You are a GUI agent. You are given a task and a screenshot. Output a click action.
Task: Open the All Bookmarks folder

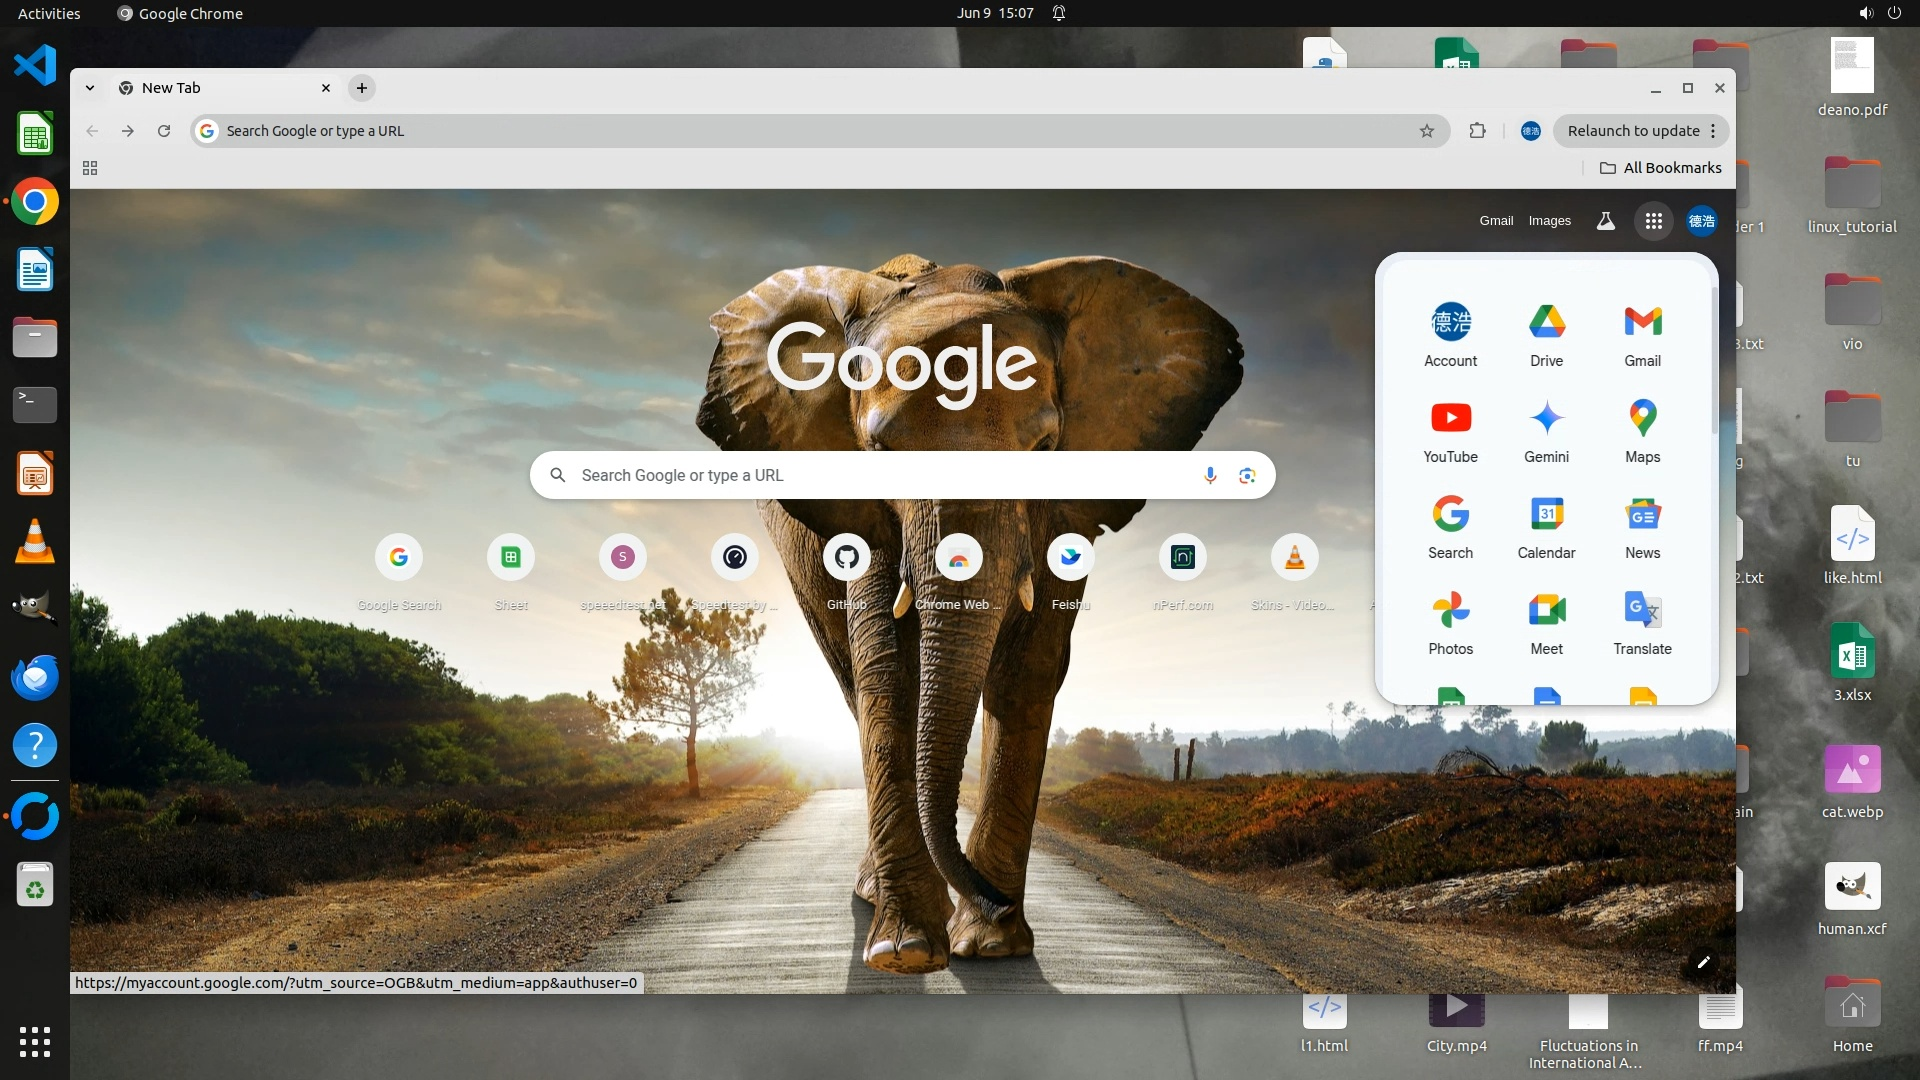coord(1660,168)
